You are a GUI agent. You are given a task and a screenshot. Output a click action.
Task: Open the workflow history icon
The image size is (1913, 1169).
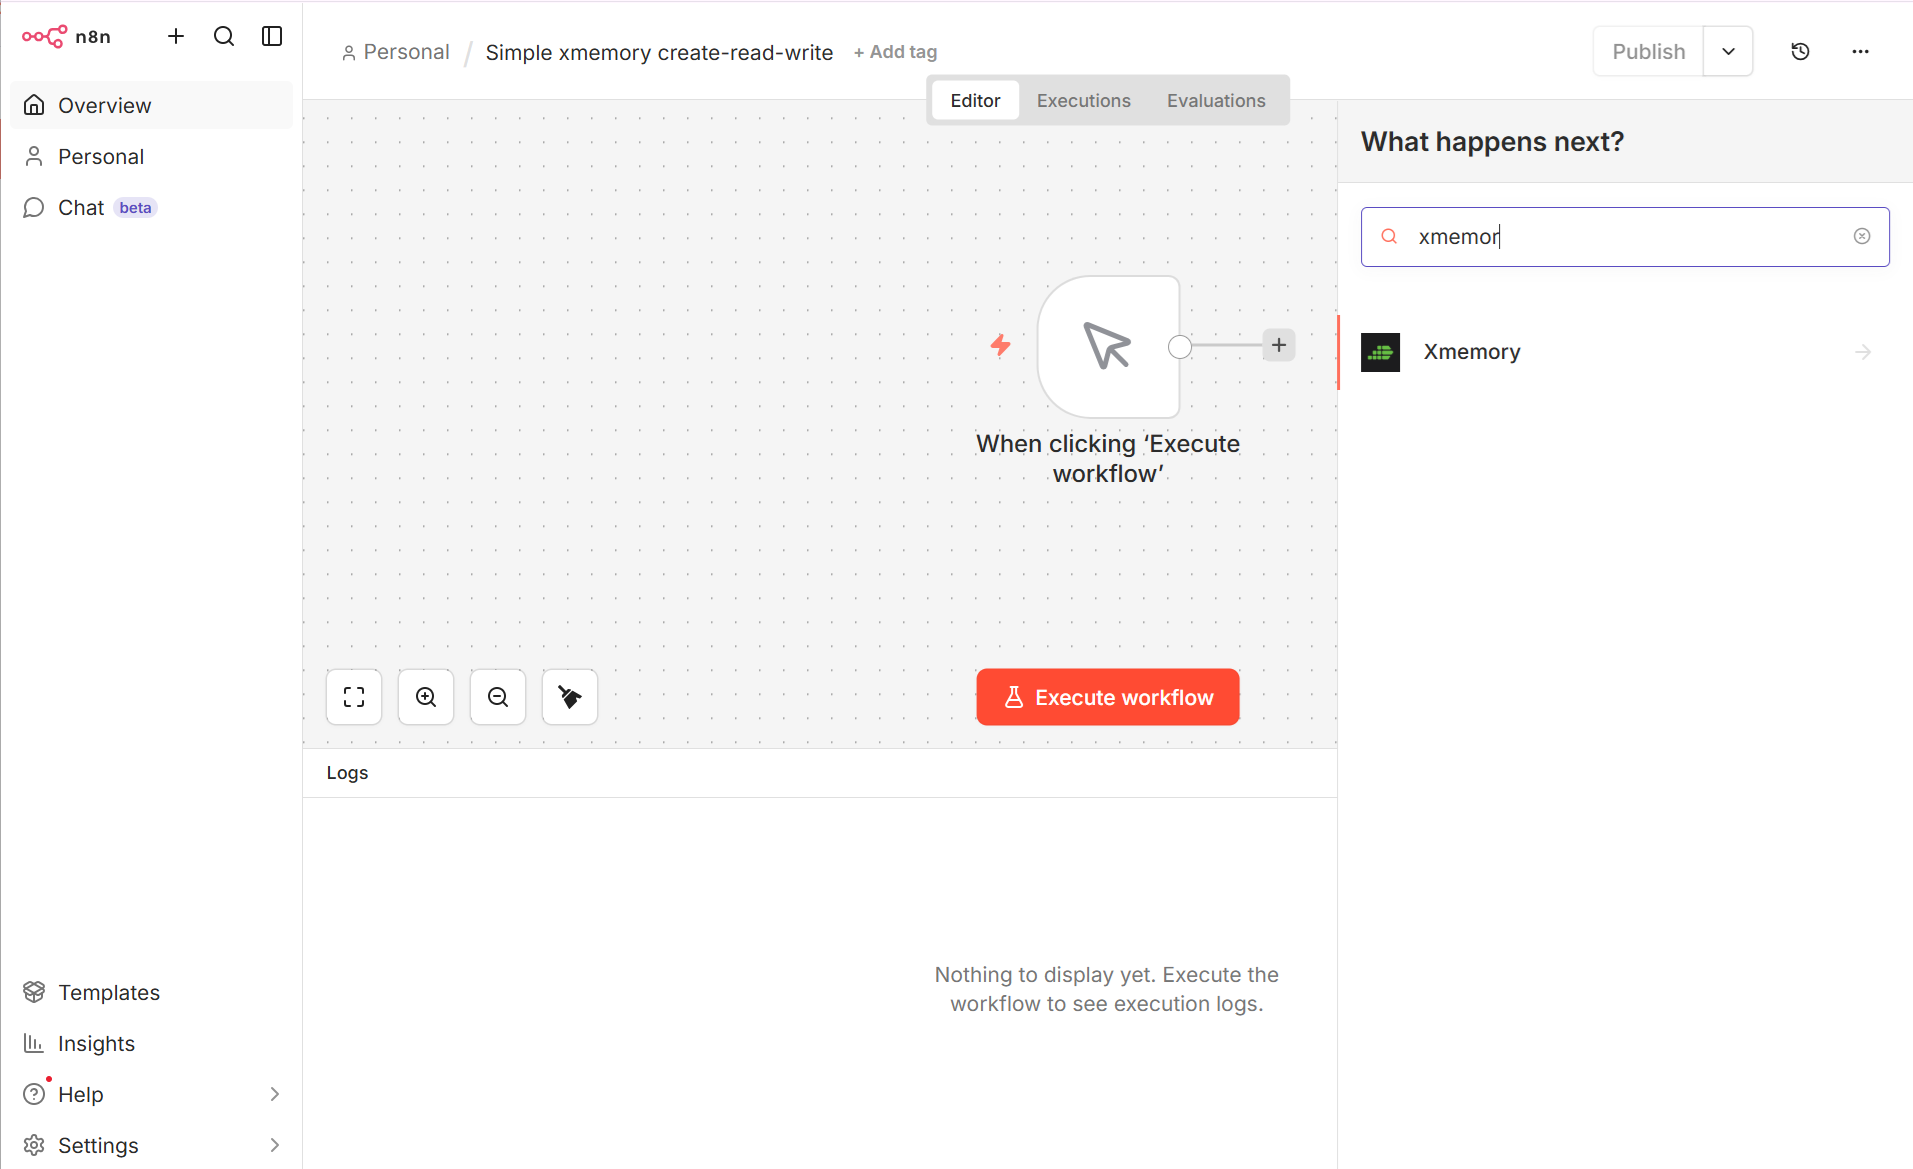[1800, 52]
